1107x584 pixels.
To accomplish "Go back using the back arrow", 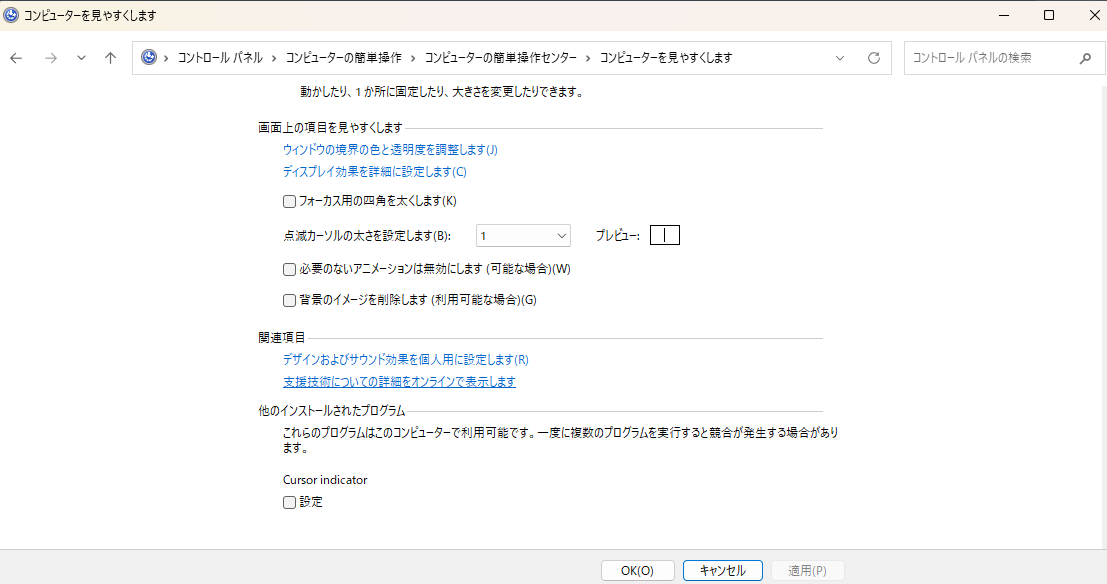I will click(x=16, y=58).
